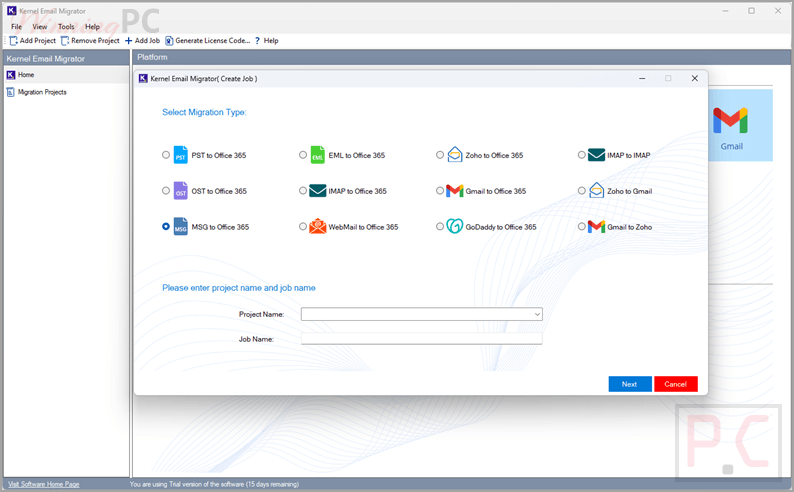Click the trial version status bar text
Viewport: 794px width, 492px height.
pyautogui.click(x=214, y=484)
